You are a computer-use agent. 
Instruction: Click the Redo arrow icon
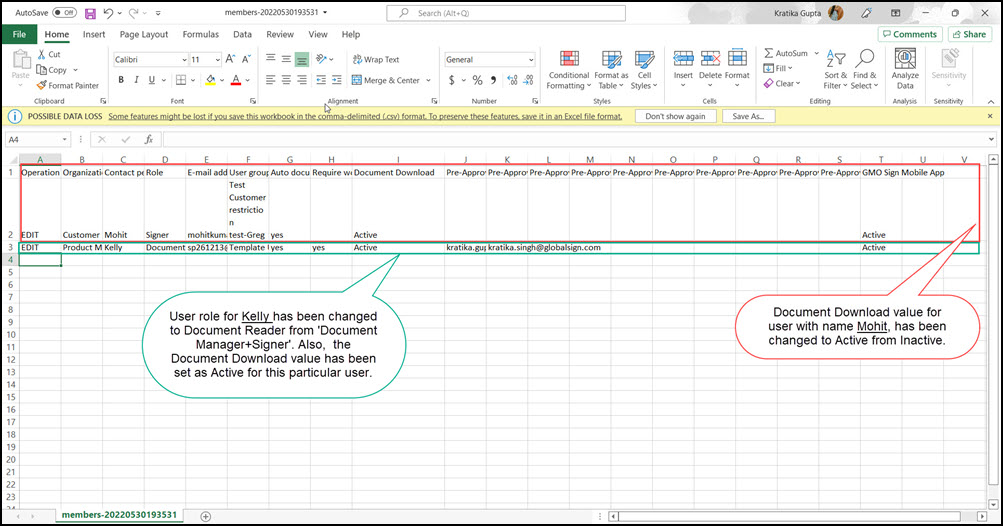point(133,13)
